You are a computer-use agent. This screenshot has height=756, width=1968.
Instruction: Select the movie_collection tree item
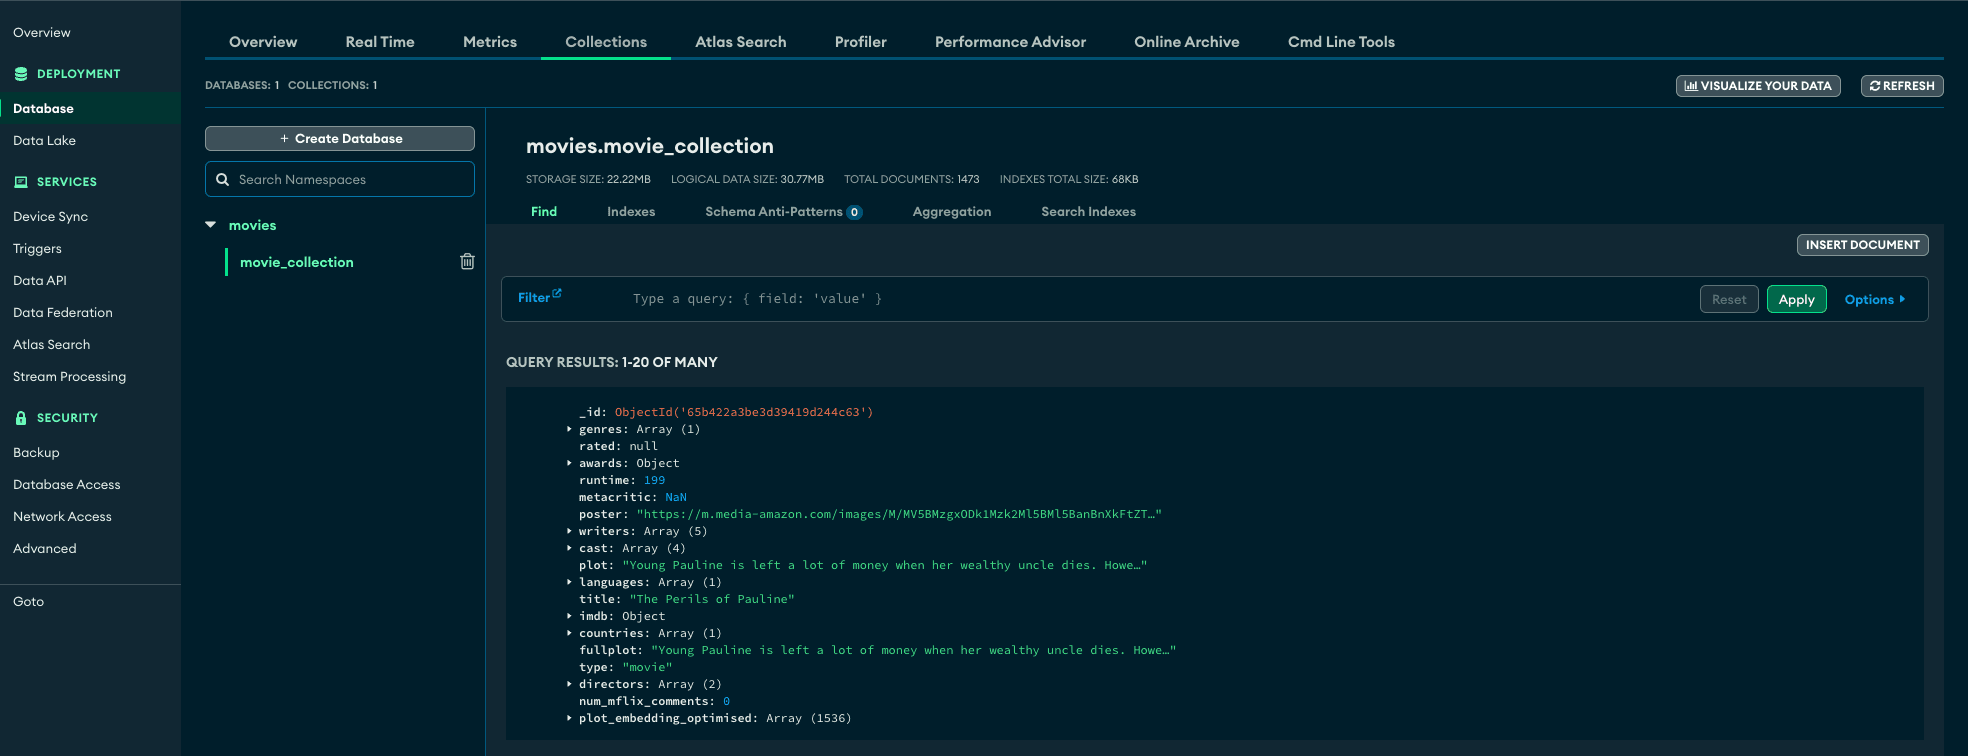(297, 262)
